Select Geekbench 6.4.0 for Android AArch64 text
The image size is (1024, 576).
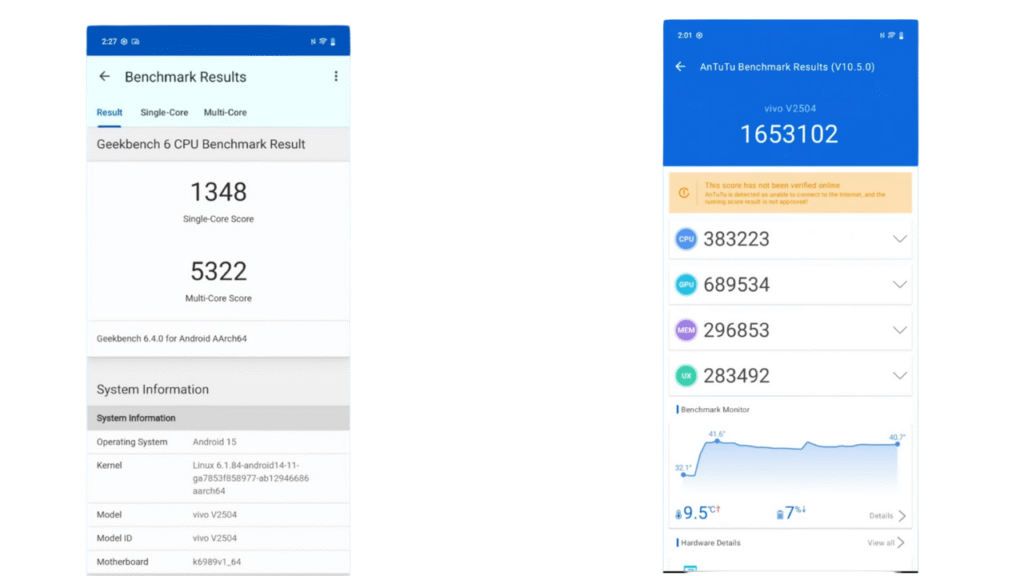tap(172, 338)
